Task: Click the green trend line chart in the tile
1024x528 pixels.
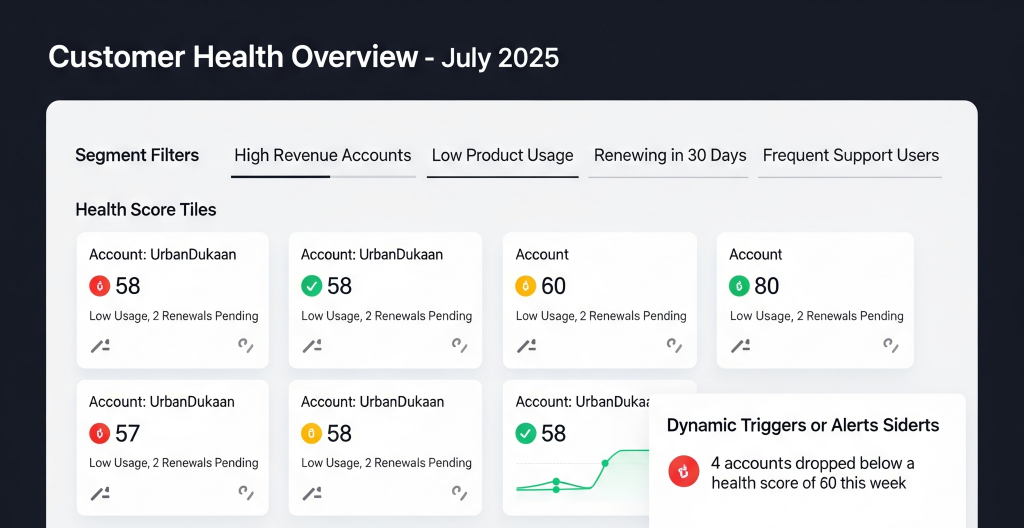Action: click(580, 472)
